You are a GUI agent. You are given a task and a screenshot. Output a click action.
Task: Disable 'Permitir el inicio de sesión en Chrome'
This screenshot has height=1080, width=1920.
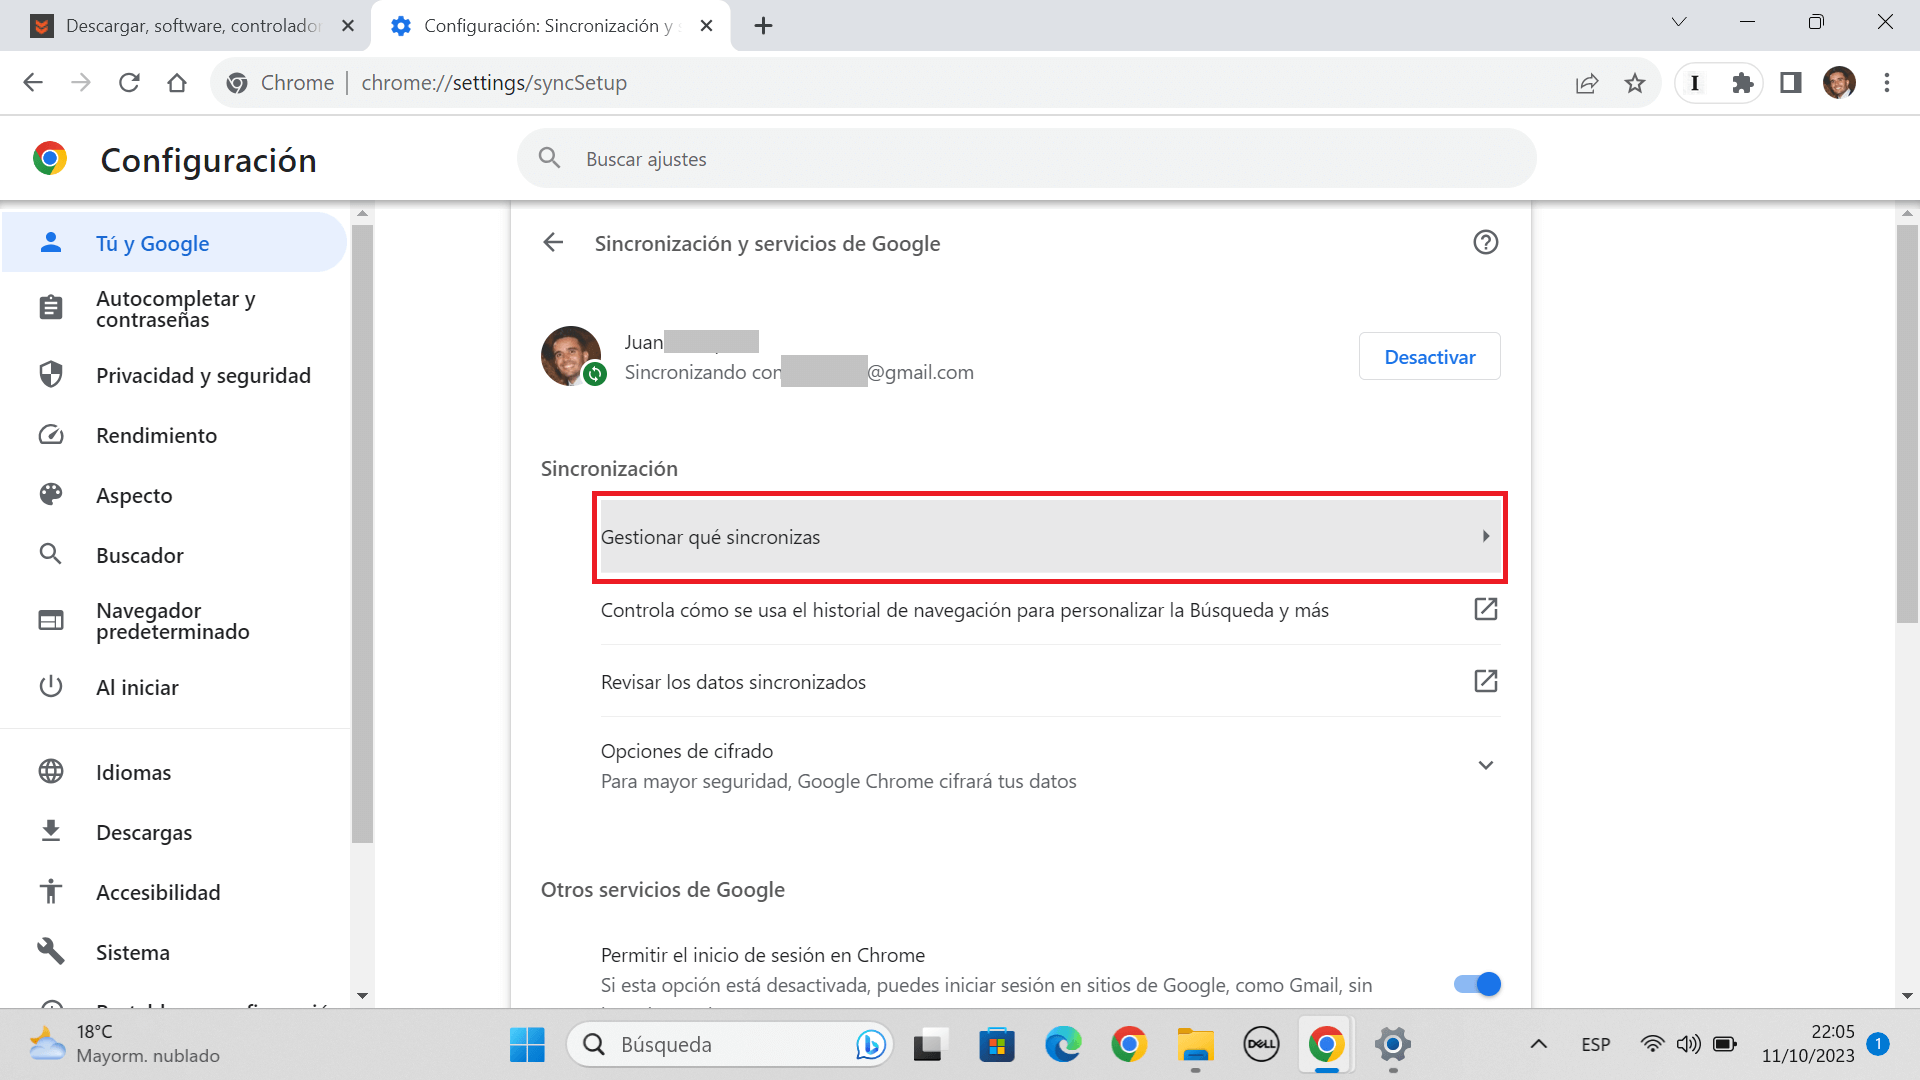[x=1476, y=984]
